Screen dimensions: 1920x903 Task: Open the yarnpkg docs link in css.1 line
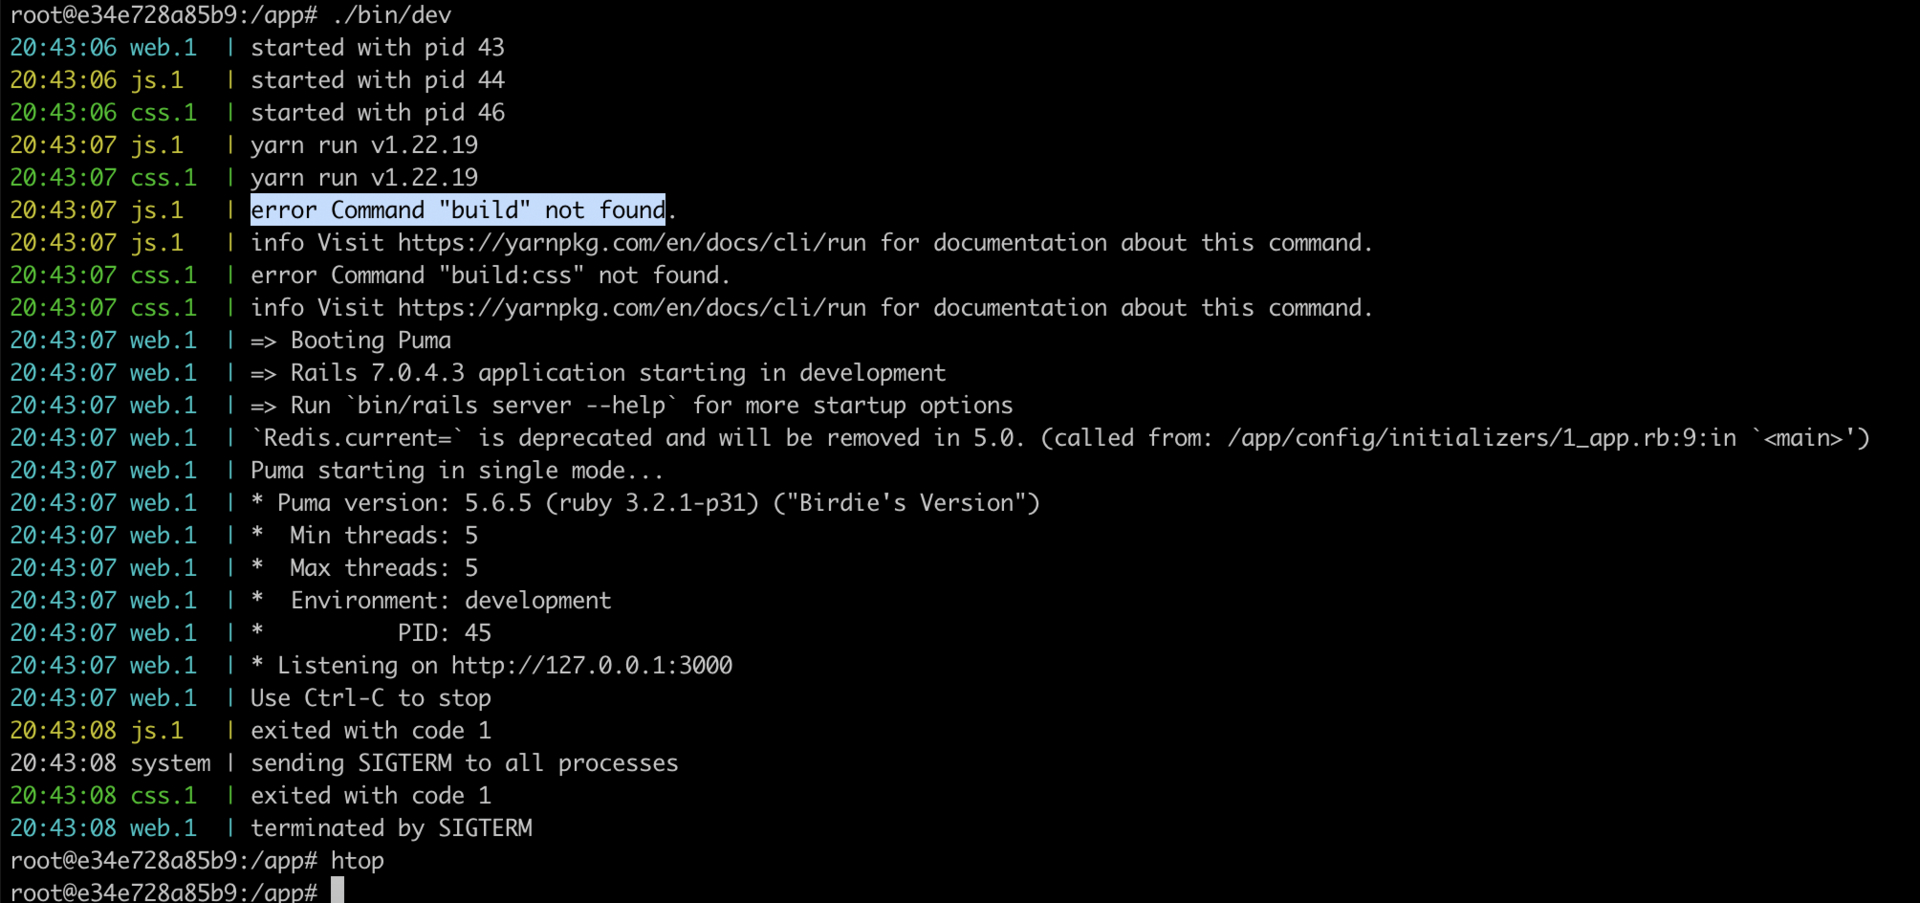[x=632, y=308]
